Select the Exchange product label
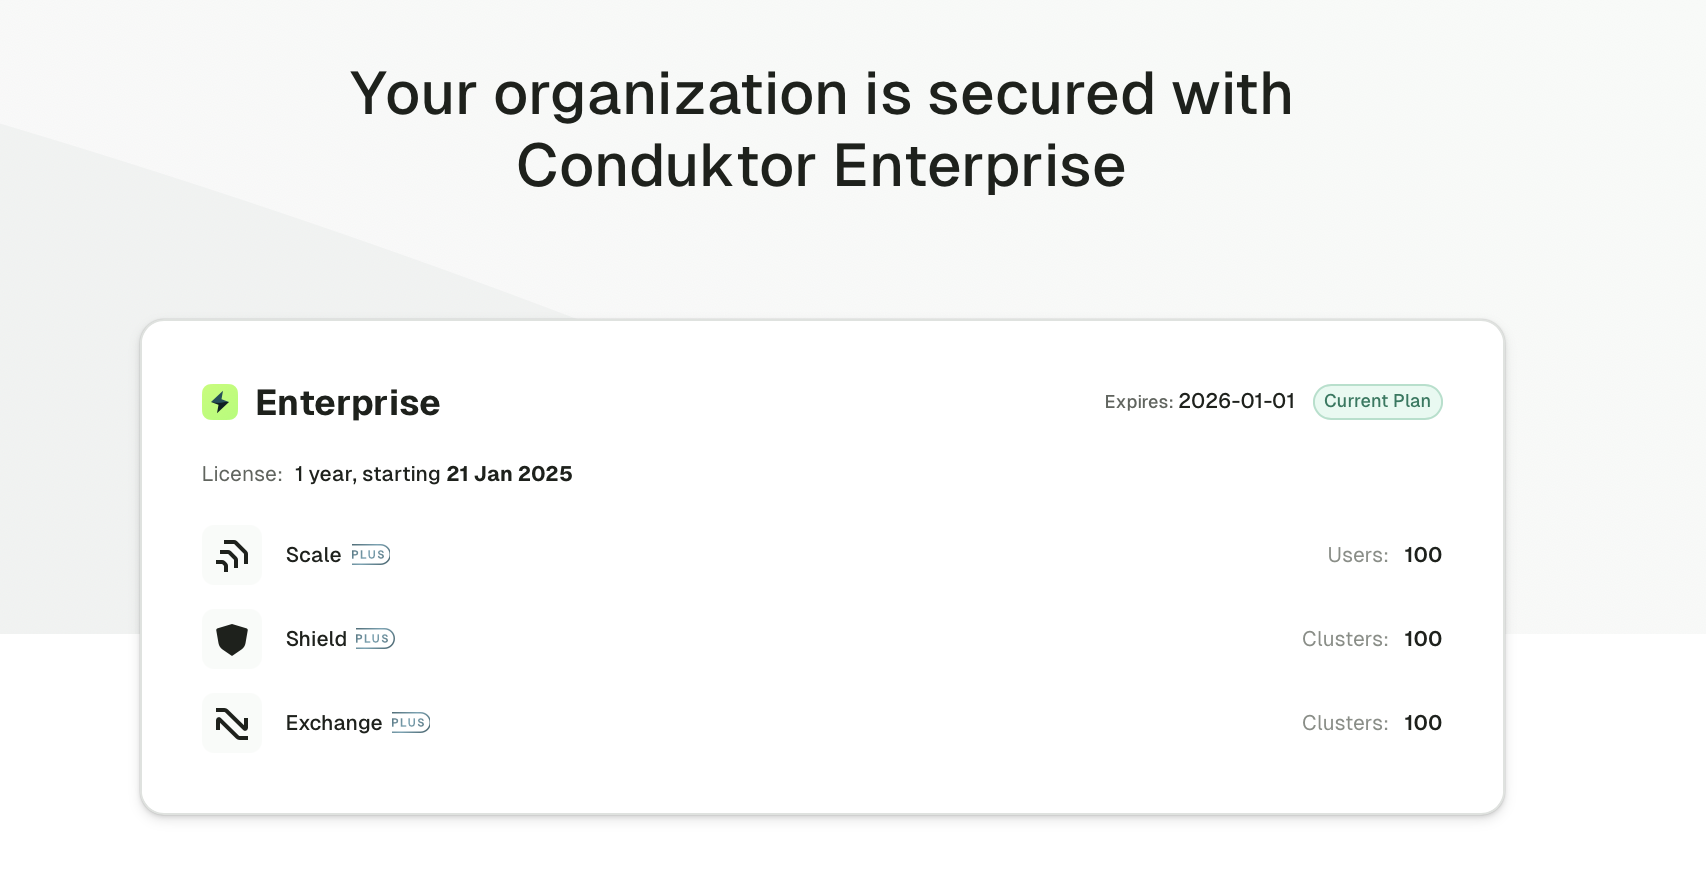Viewport: 1706px width, 870px height. pos(334,723)
